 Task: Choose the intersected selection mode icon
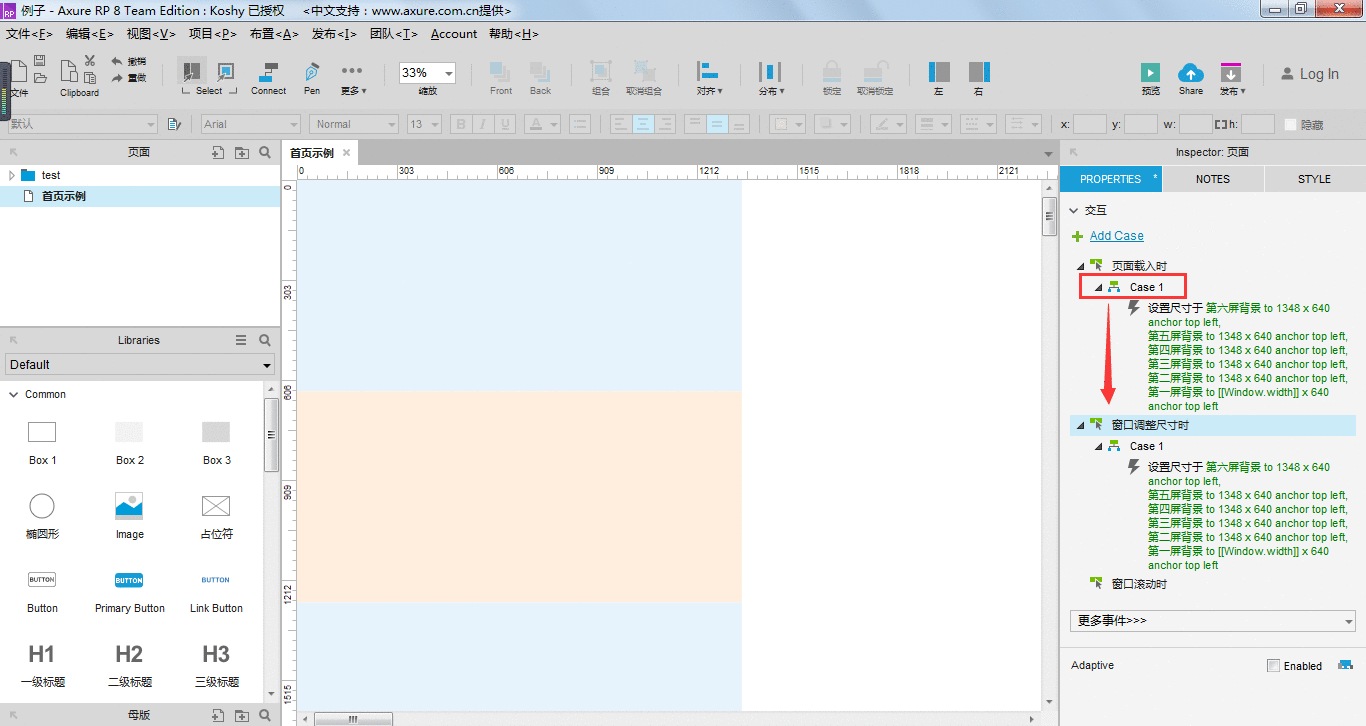[190, 72]
